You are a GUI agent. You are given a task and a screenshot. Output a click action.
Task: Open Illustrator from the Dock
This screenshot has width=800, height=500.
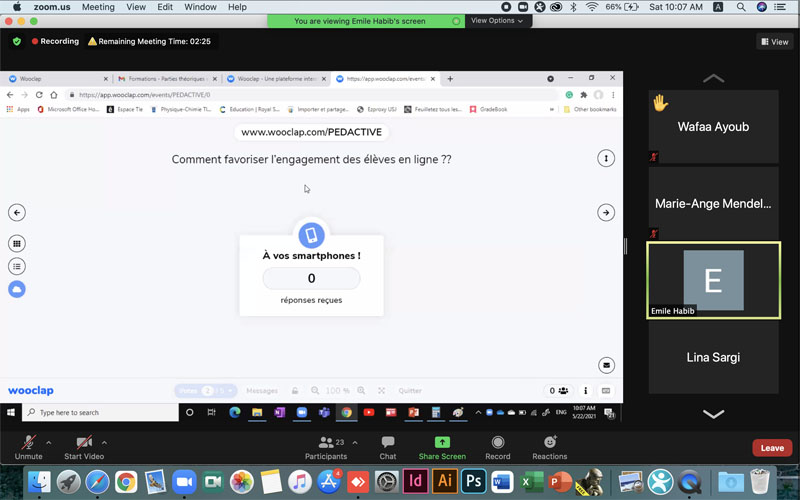point(444,481)
